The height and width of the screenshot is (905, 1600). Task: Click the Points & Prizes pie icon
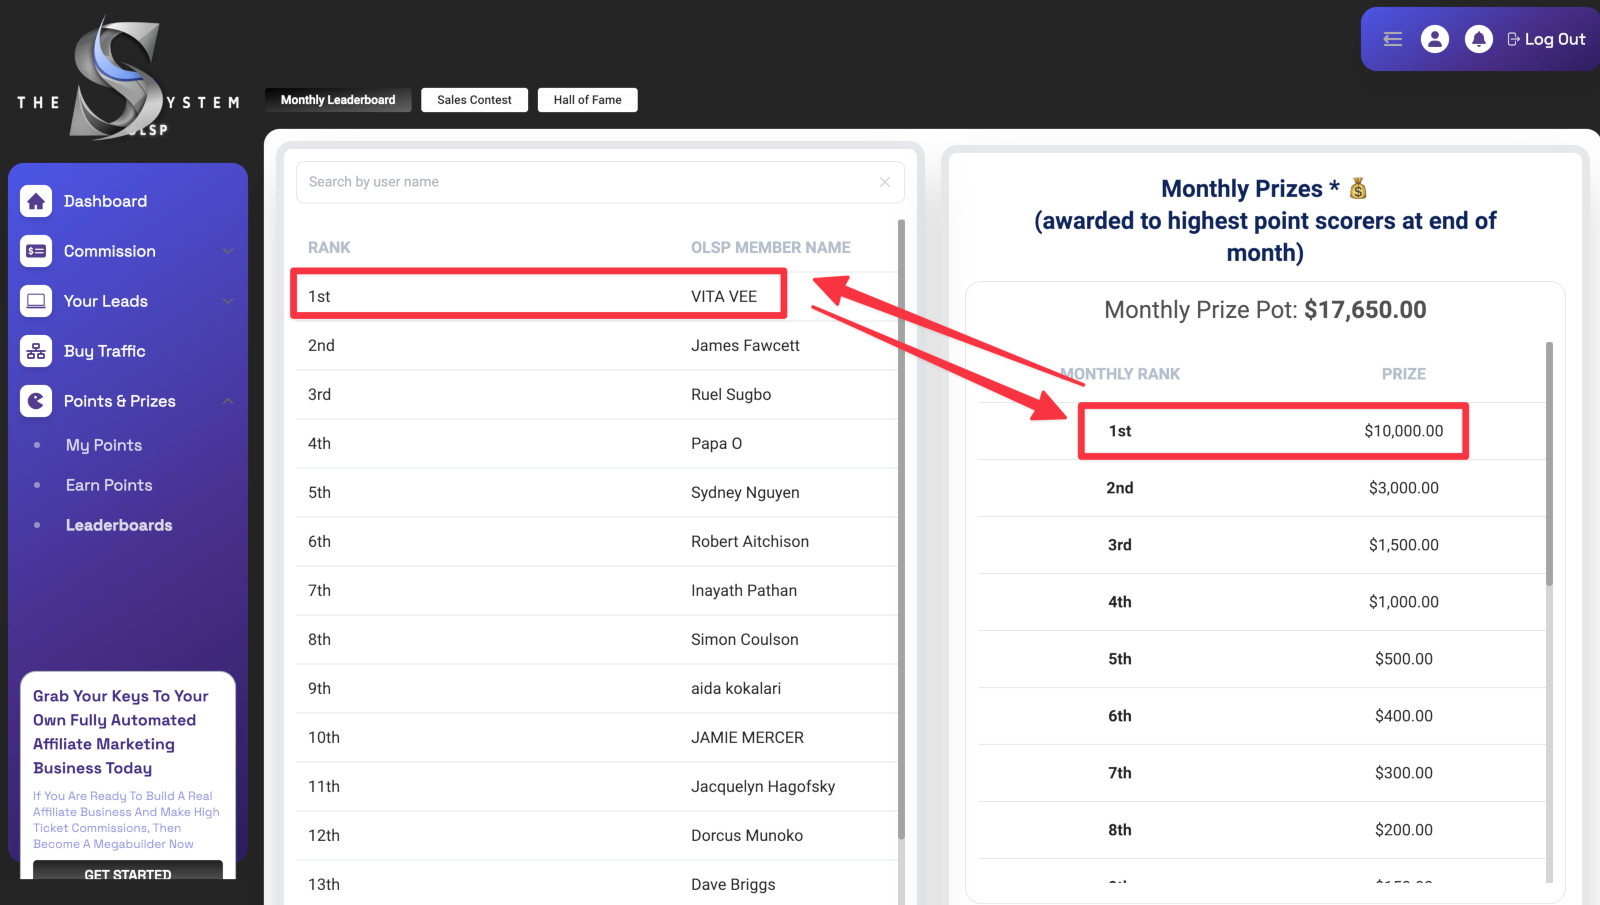coord(36,400)
